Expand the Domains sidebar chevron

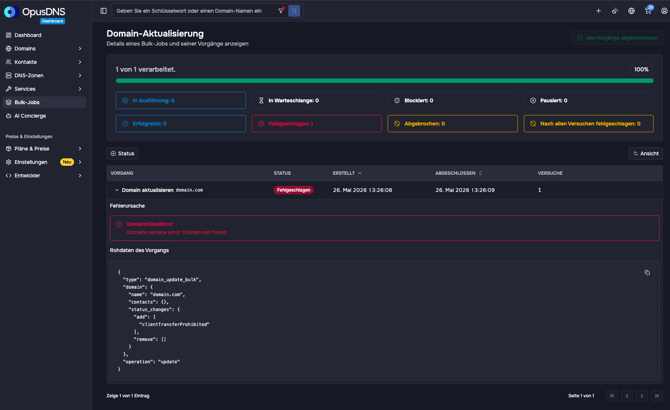click(x=80, y=49)
